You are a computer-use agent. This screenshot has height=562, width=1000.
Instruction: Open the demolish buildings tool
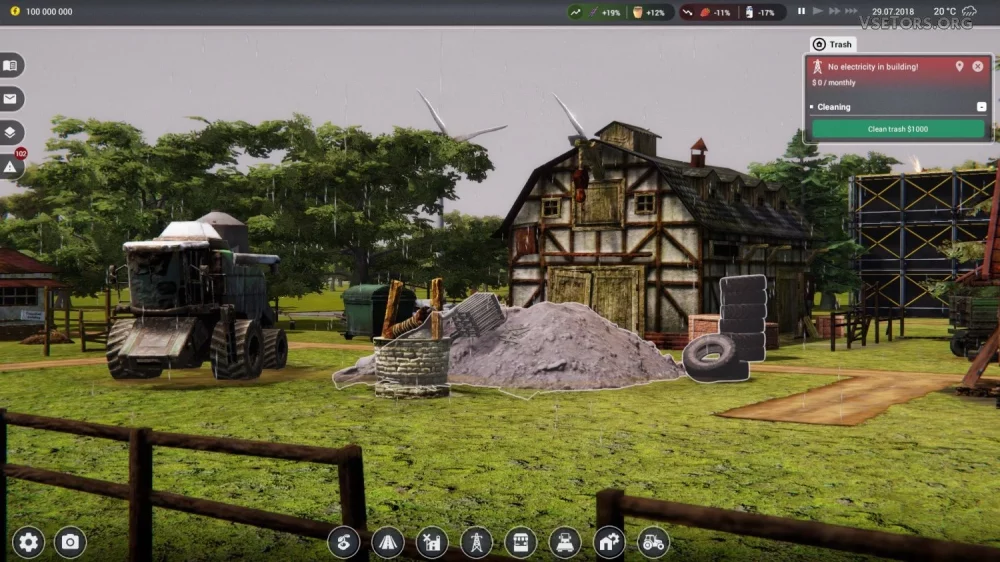click(x=432, y=542)
